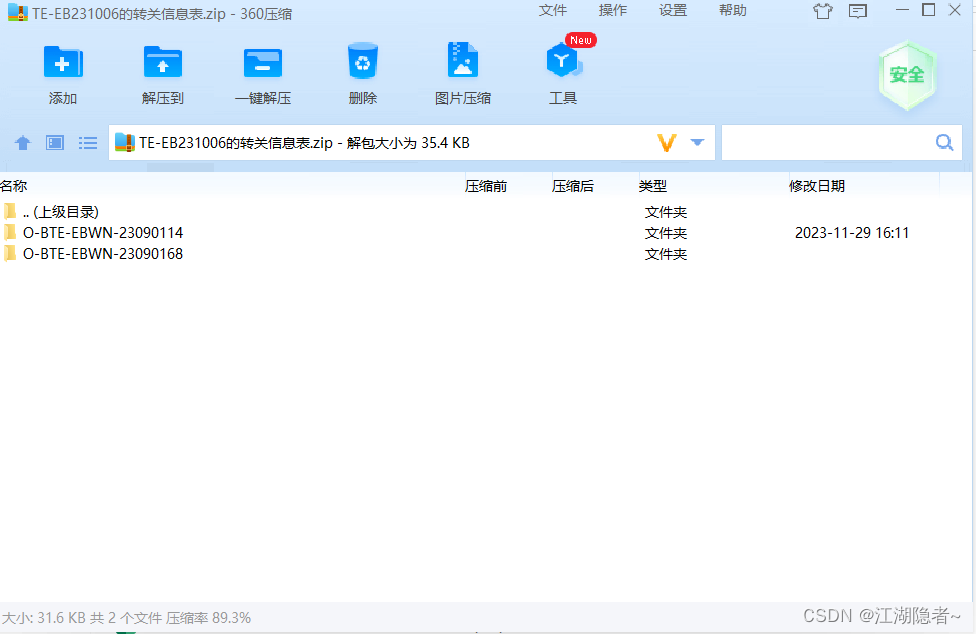Close the 360压缩 window
The height and width of the screenshot is (634, 976).
[x=955, y=10]
